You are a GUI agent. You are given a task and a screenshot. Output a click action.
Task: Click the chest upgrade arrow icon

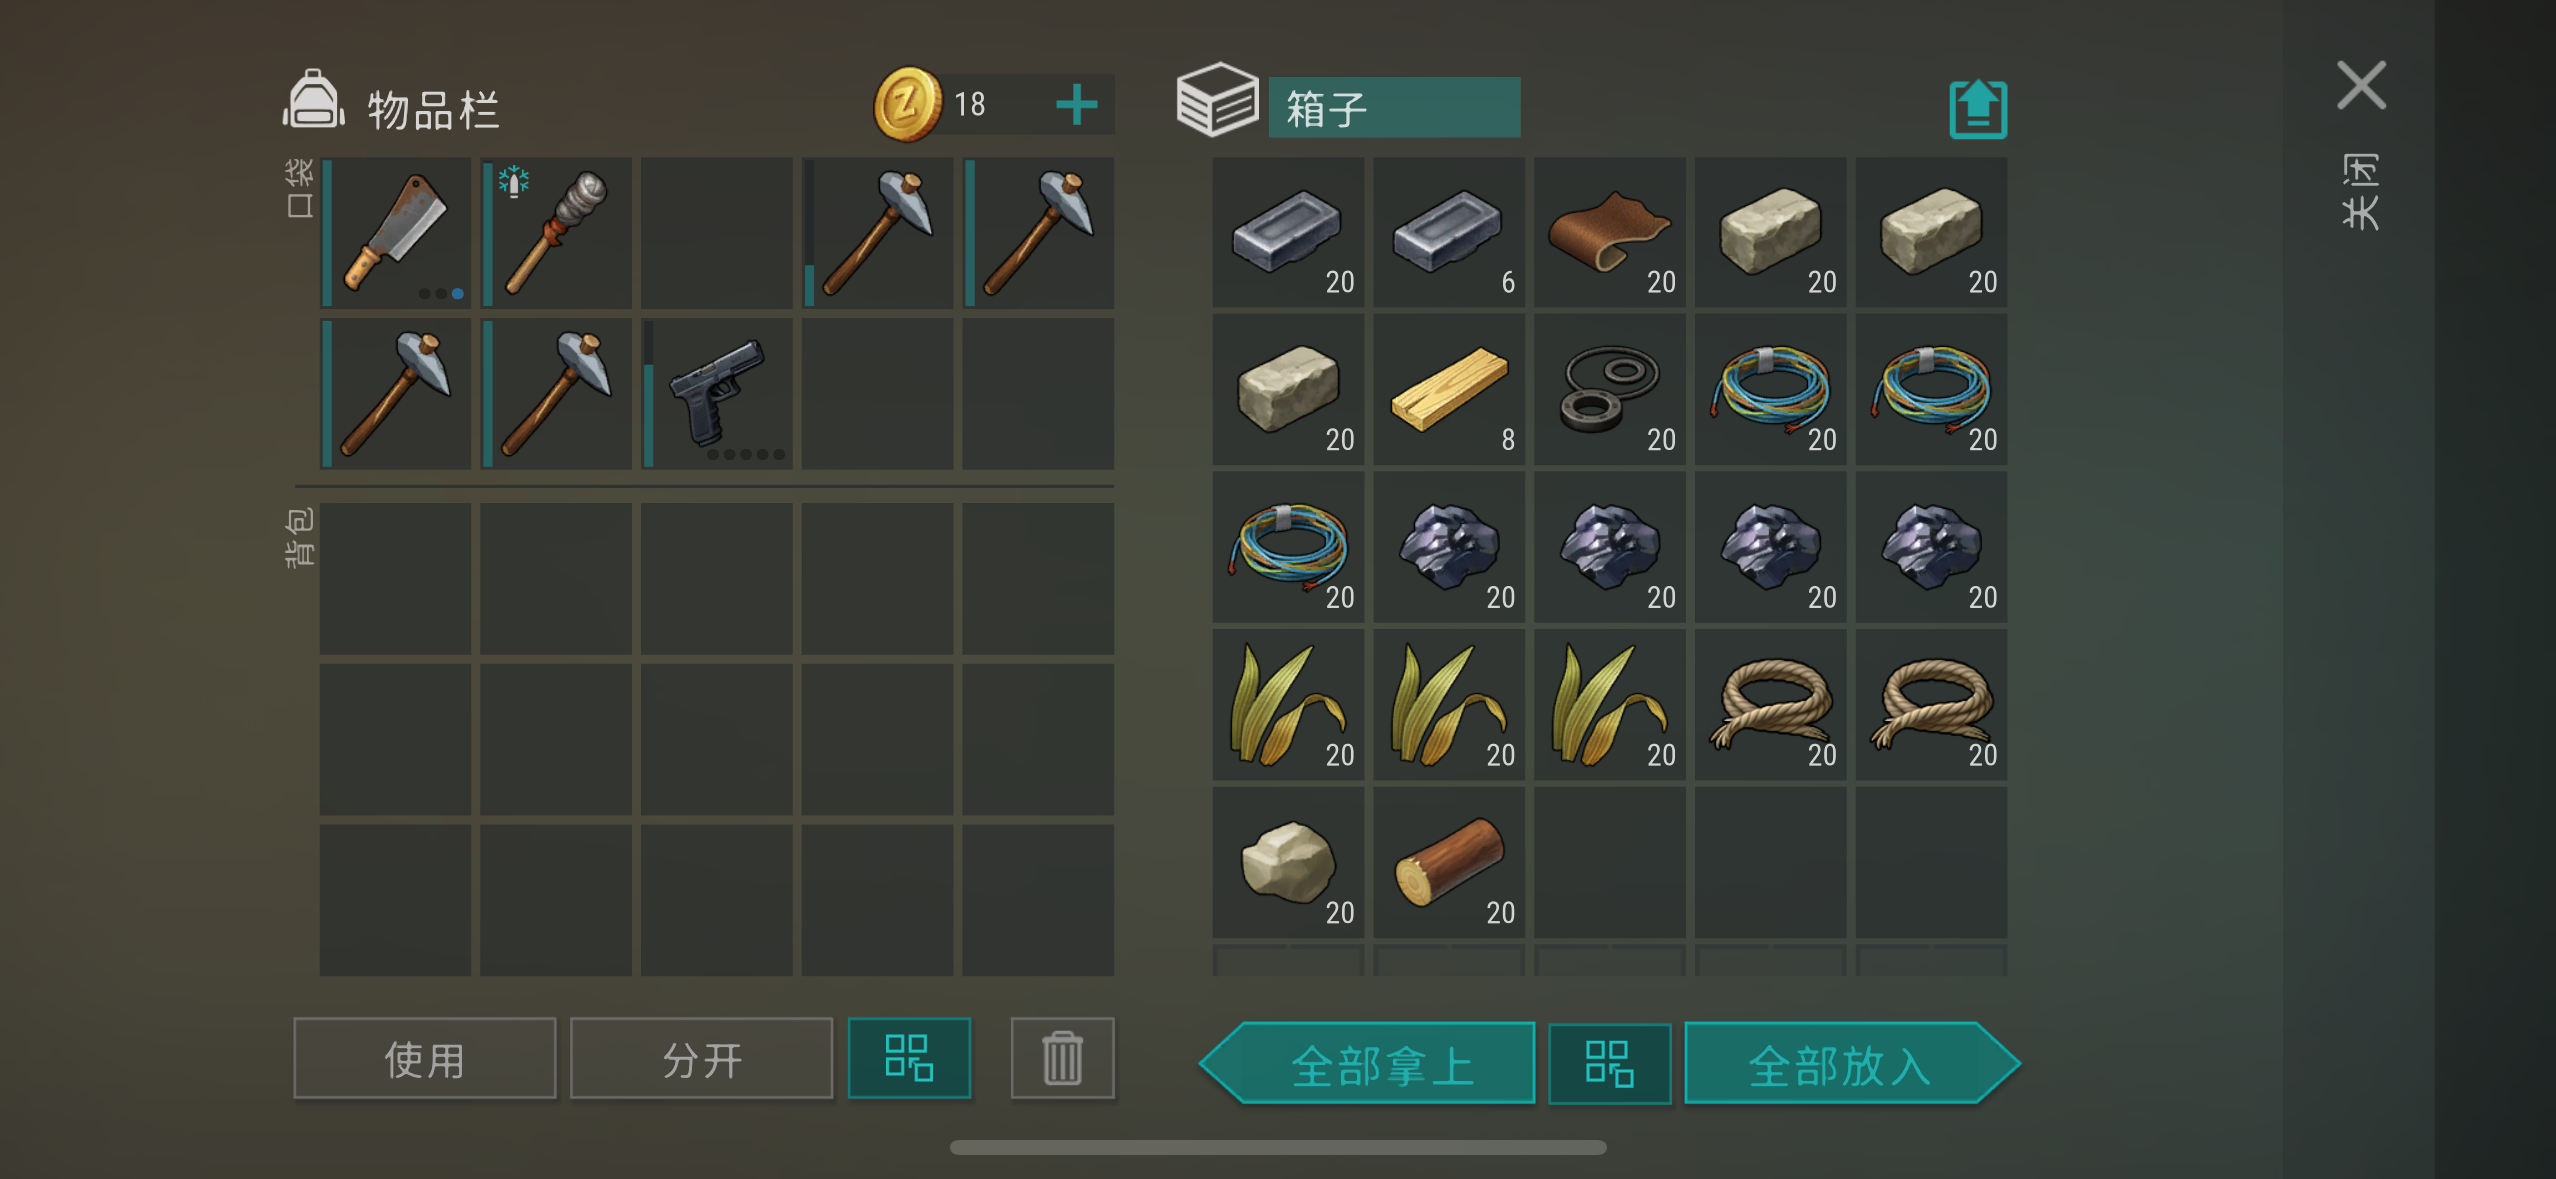(1978, 108)
